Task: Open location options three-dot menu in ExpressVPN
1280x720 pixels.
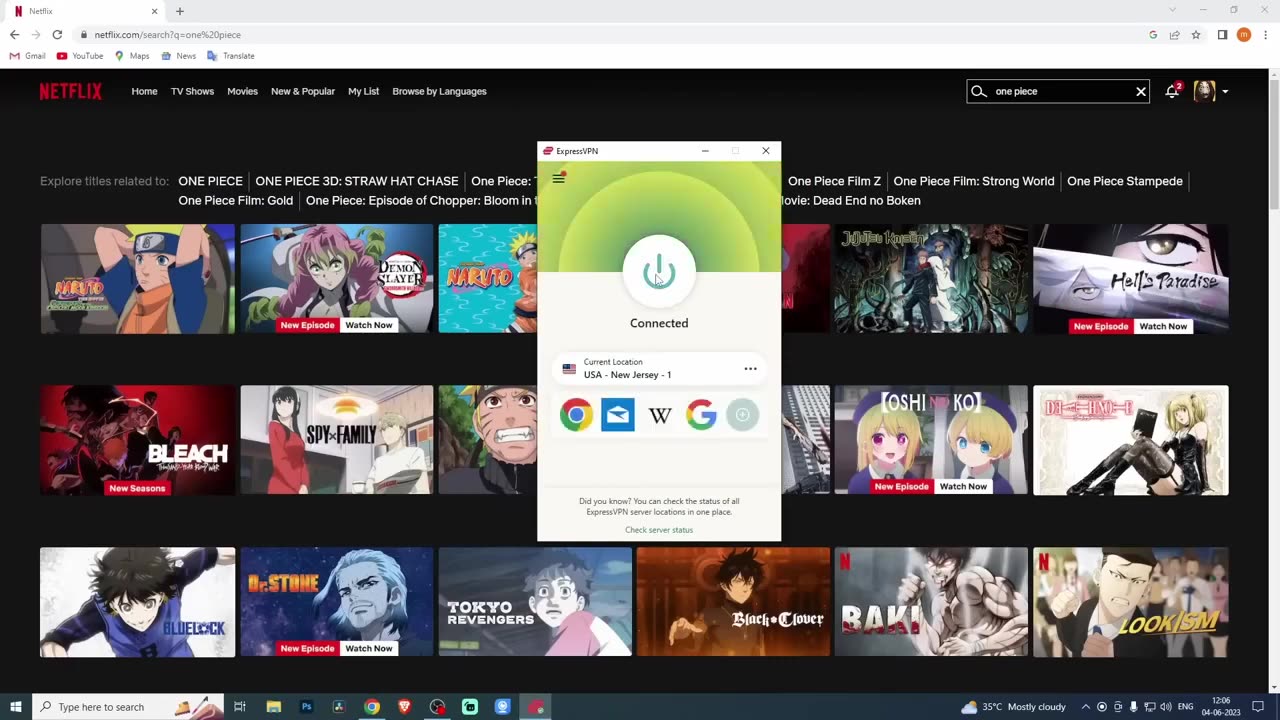Action: [750, 368]
